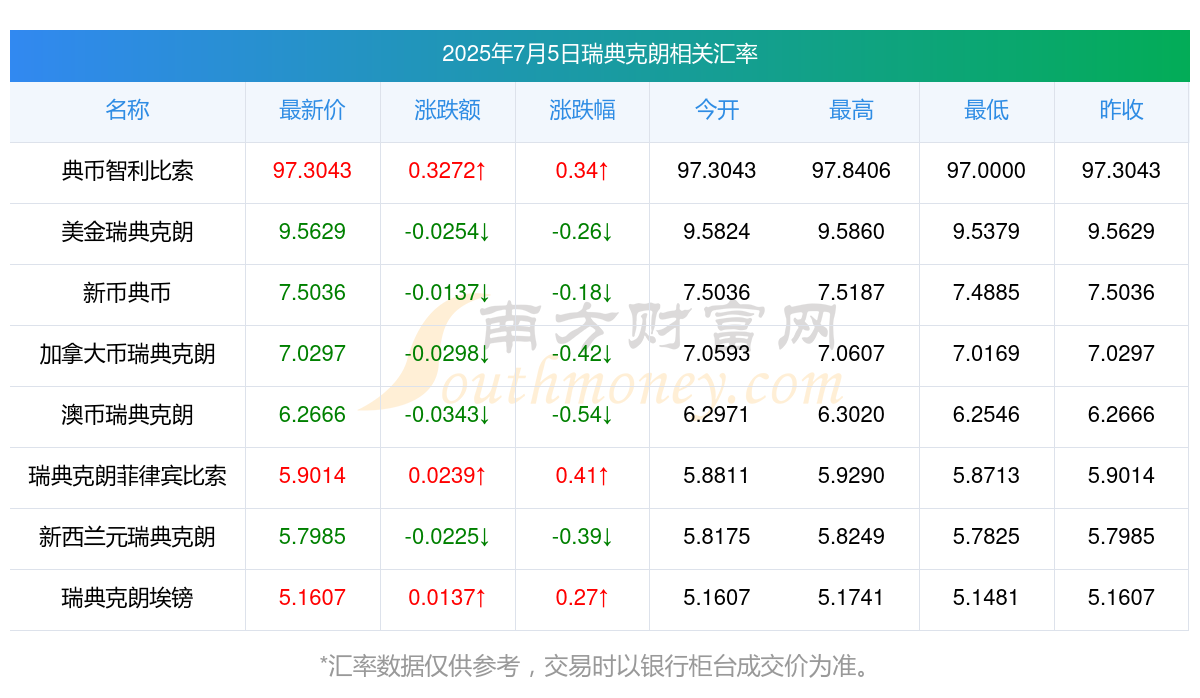Image resolution: width=1200 pixels, height=698 pixels.
Task: Click the opening value 5.8175
Action: (x=717, y=537)
